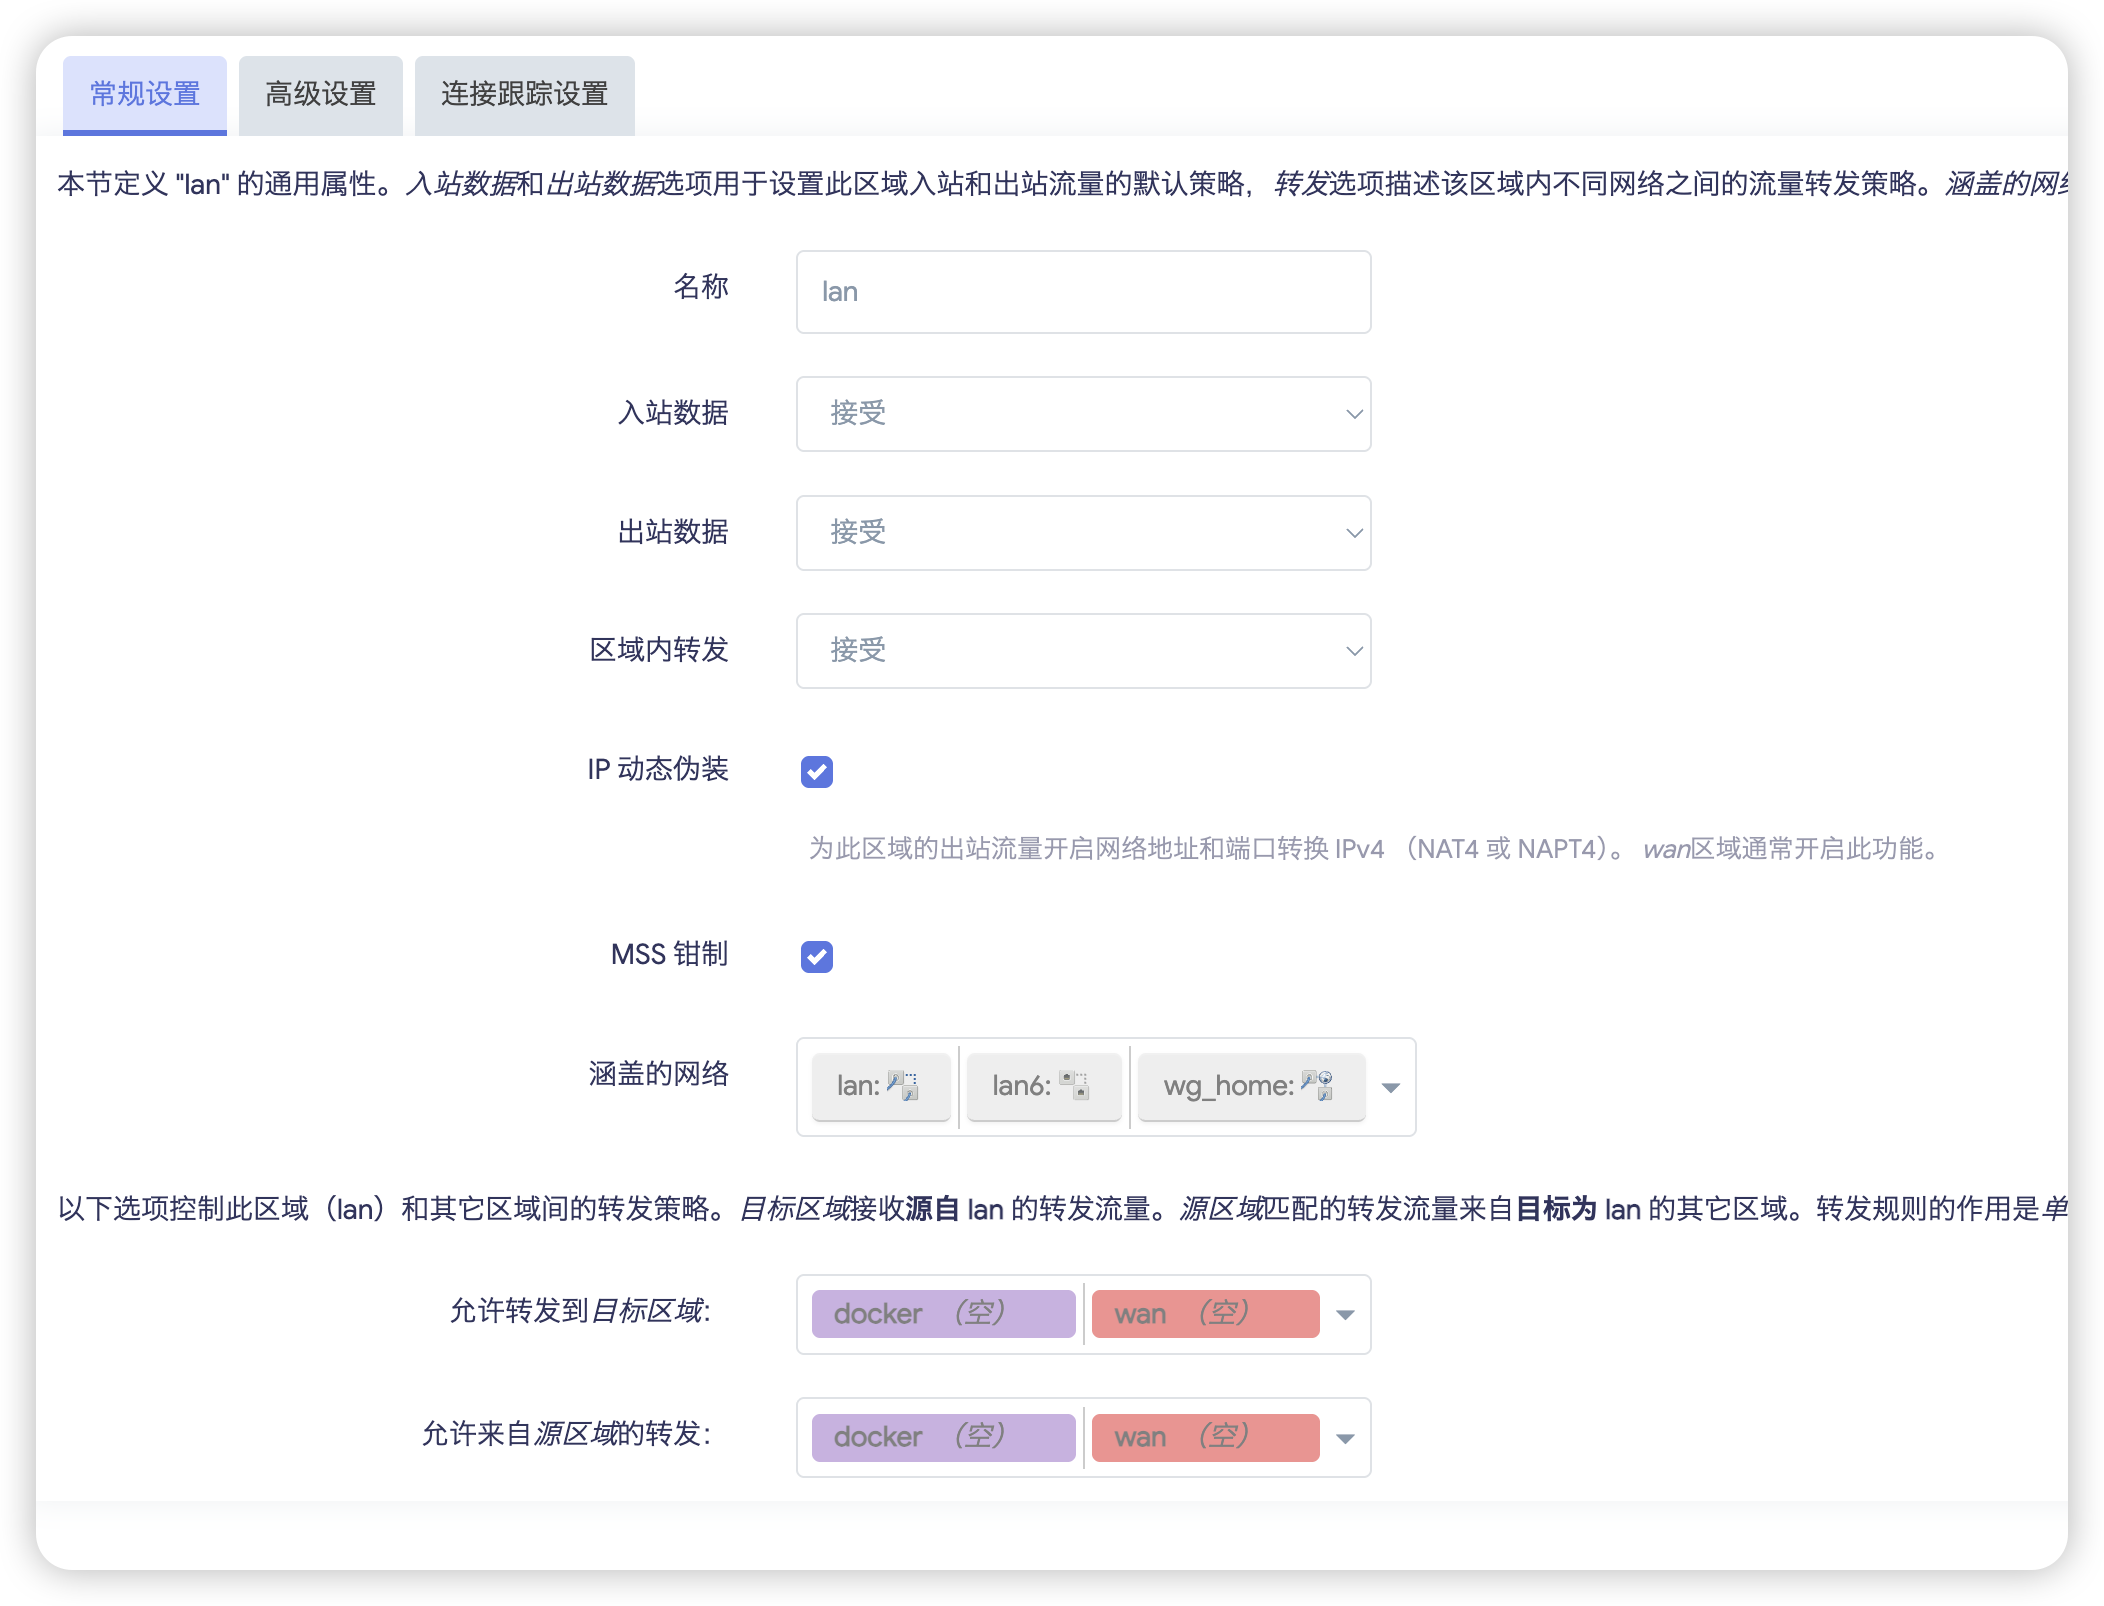Uncheck the MSS 钳制 checkbox
Screen dimensions: 2104x1606
pos(817,956)
